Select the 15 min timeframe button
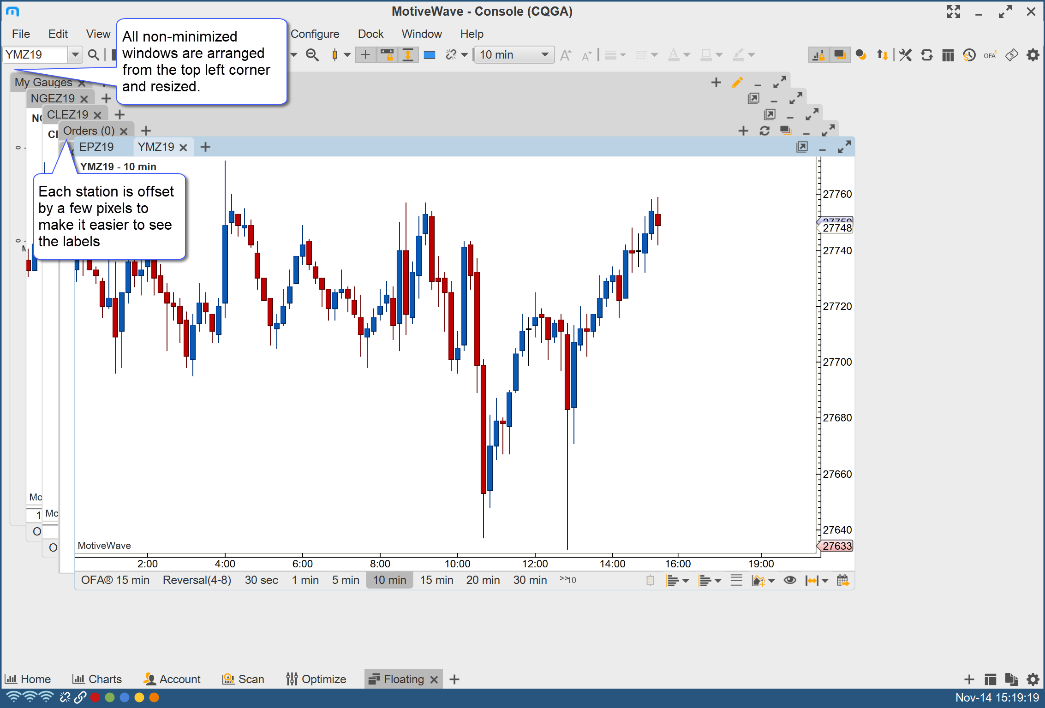Viewport: 1045px width, 708px height. pos(436,580)
